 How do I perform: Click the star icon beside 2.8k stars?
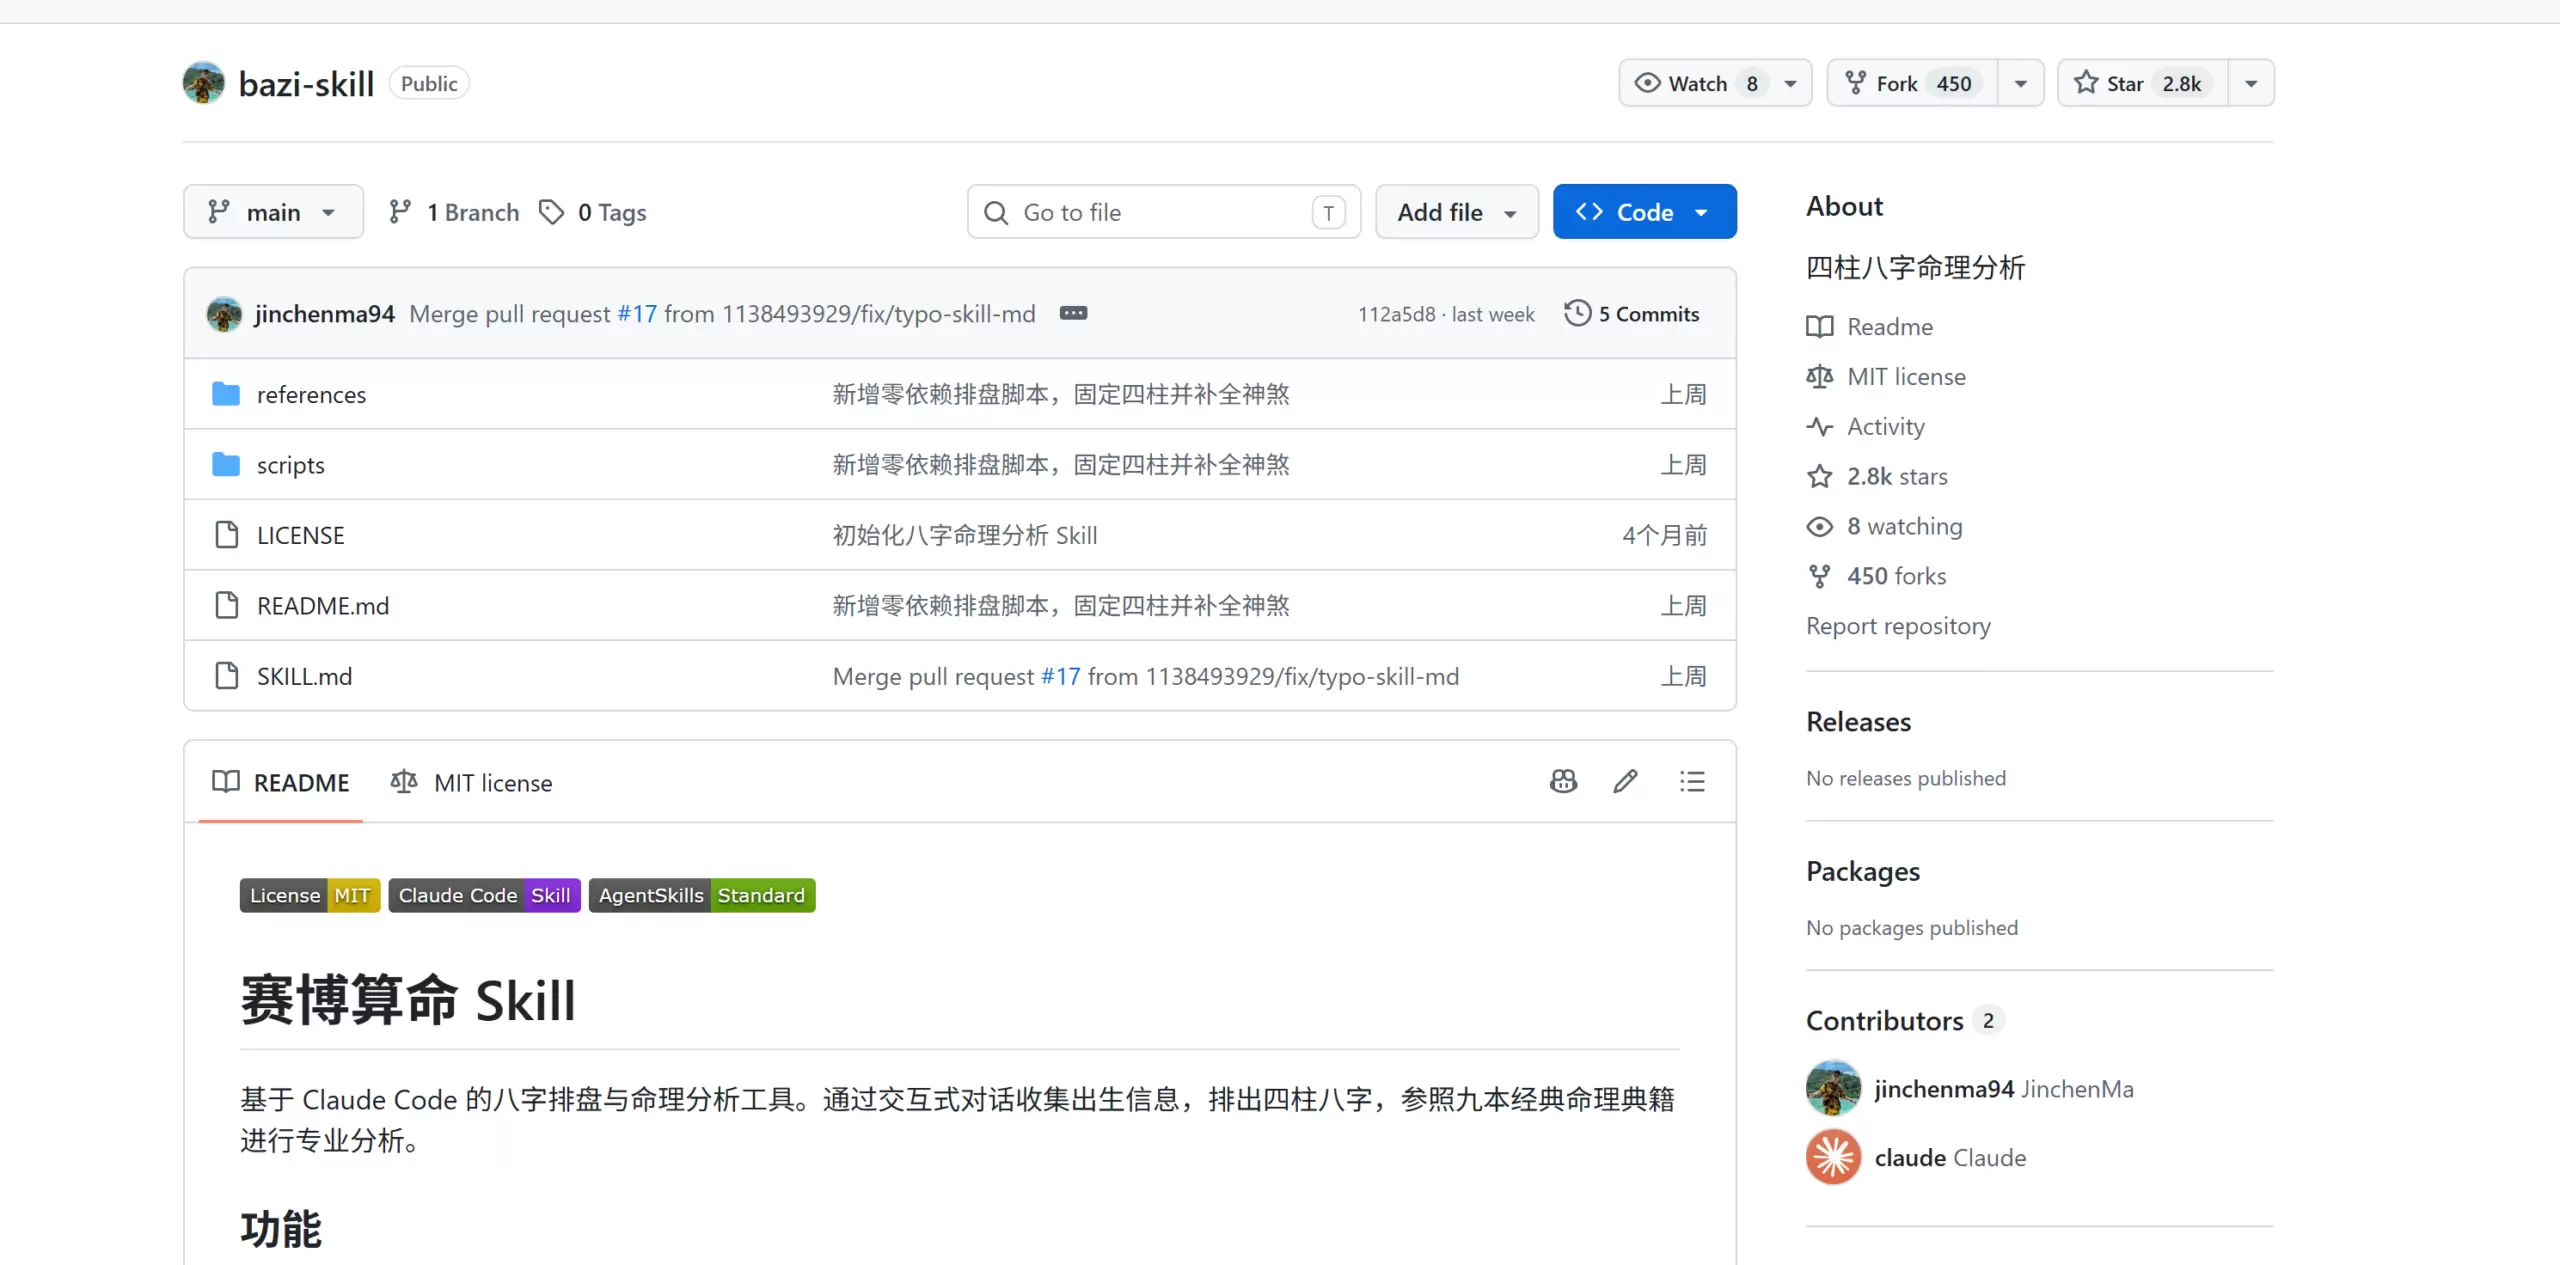pos(1820,477)
